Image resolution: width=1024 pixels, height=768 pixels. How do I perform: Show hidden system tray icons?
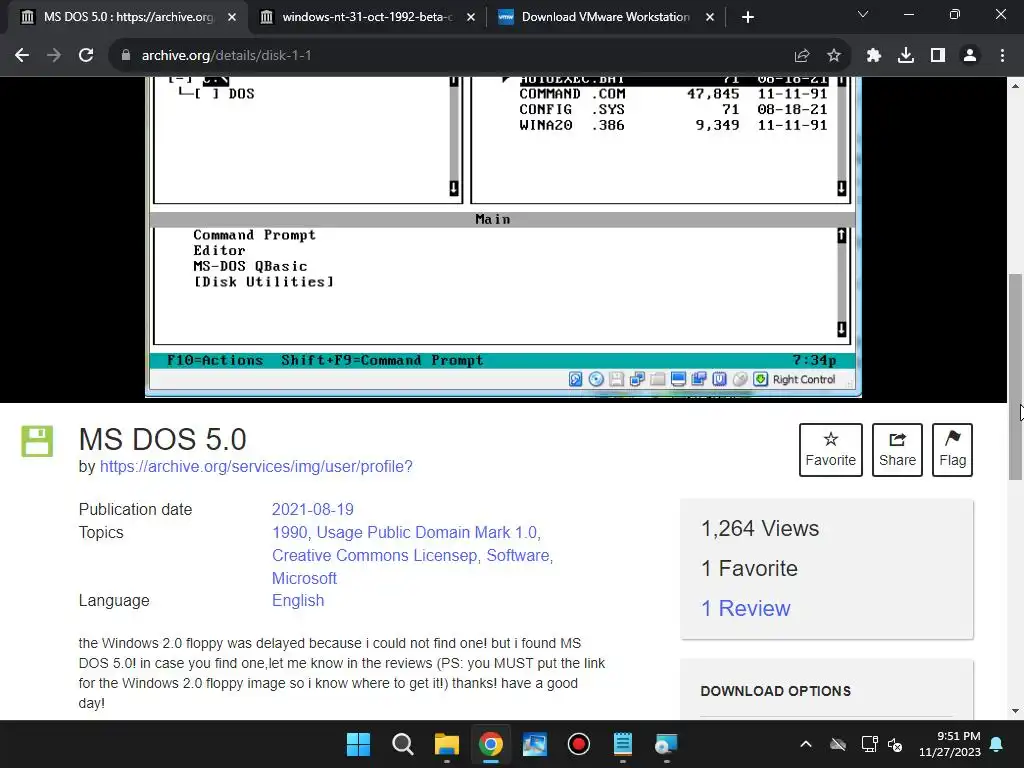coord(806,744)
